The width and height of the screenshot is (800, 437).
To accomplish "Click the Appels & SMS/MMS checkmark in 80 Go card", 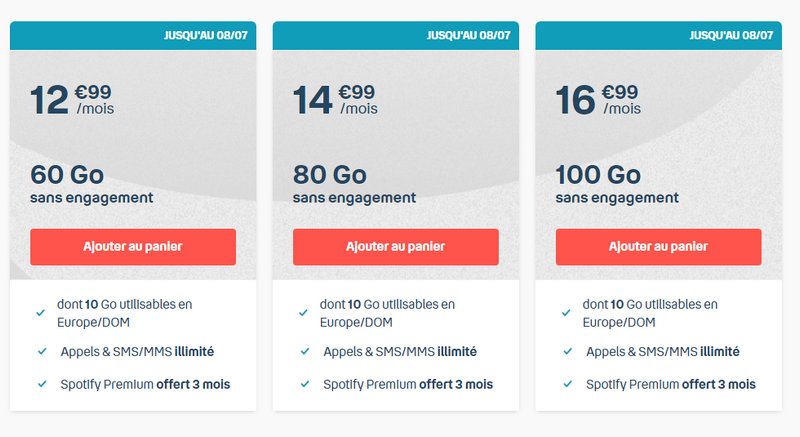I will tap(303, 352).
